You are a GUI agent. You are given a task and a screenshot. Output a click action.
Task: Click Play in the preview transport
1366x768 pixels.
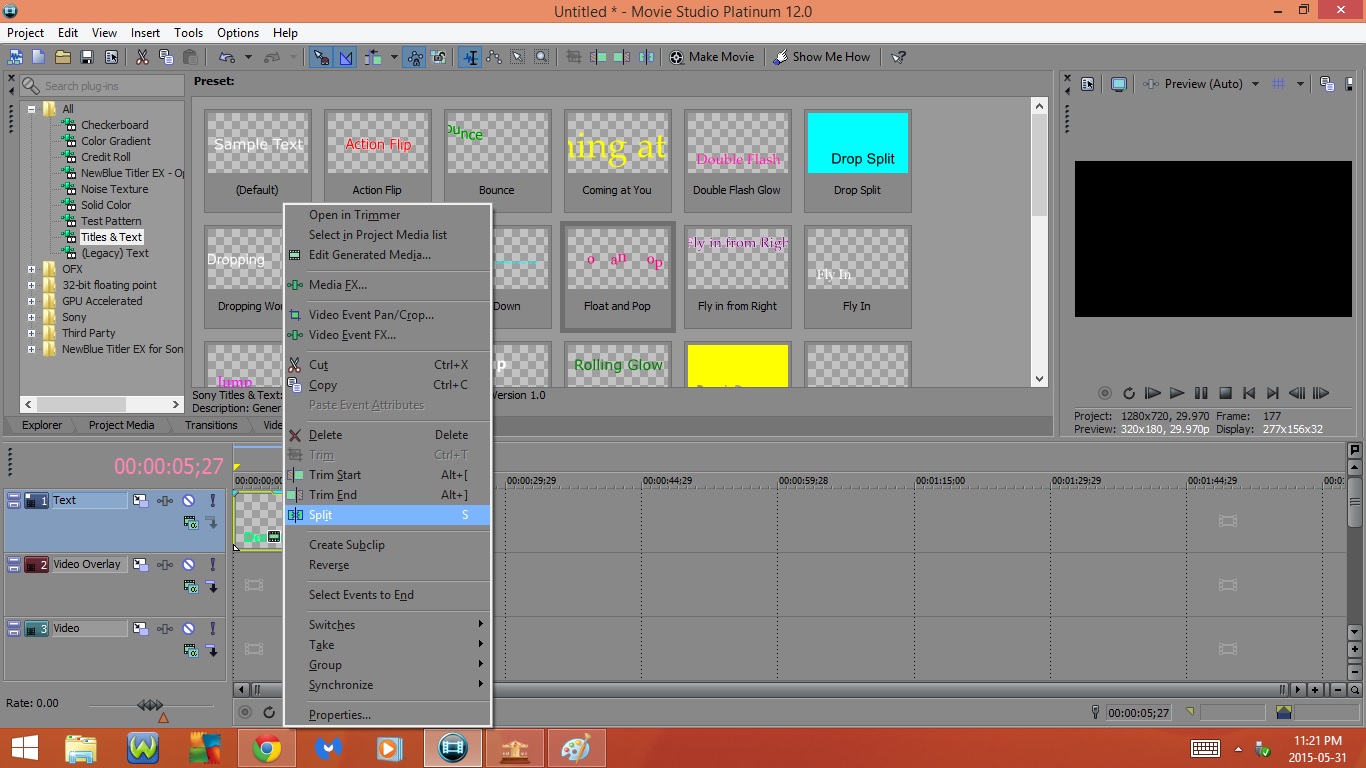point(1177,394)
